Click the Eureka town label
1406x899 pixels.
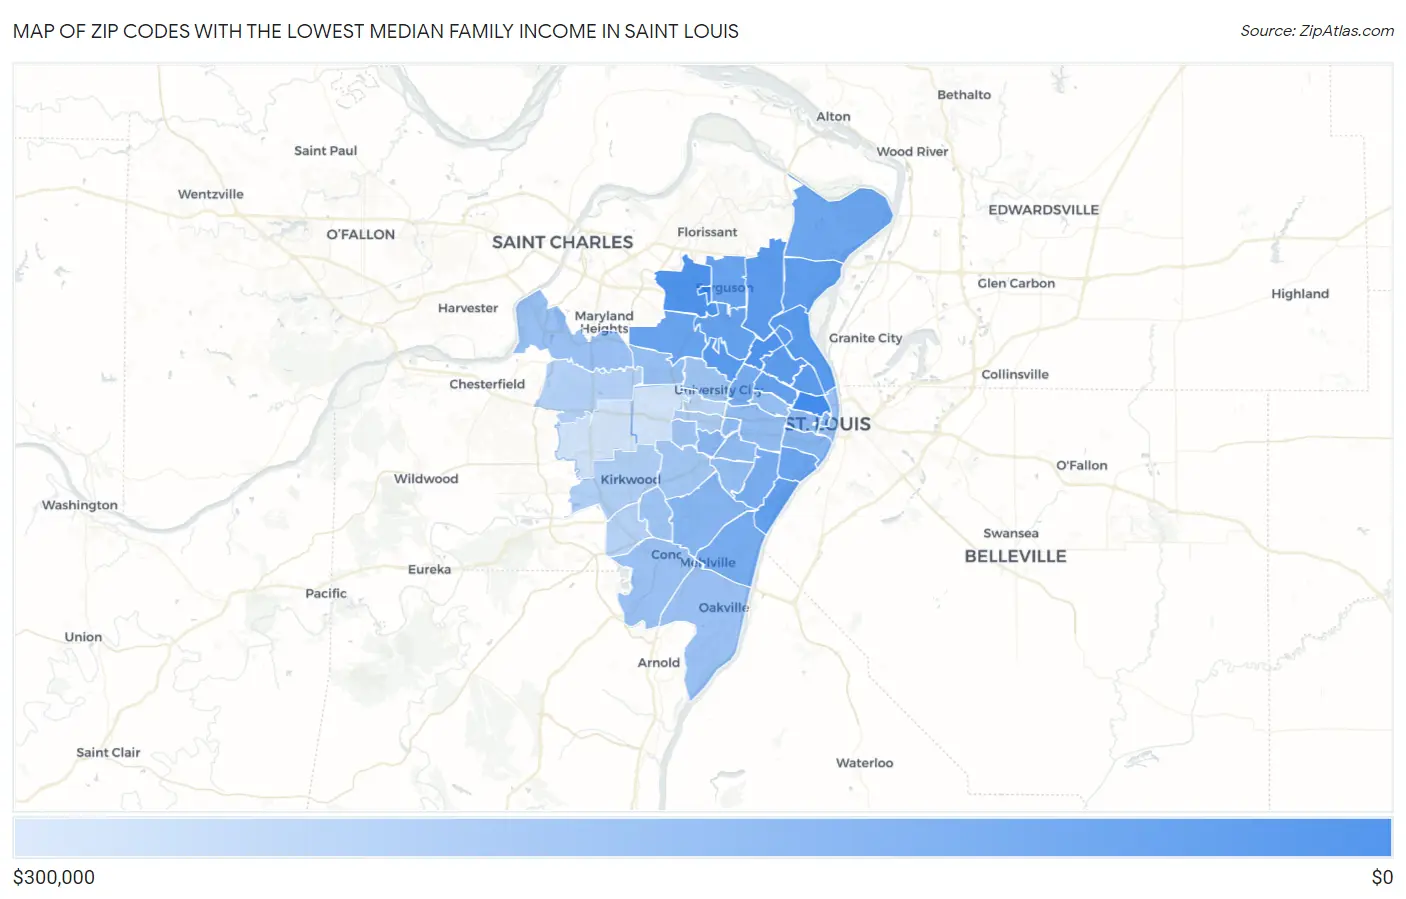click(429, 570)
